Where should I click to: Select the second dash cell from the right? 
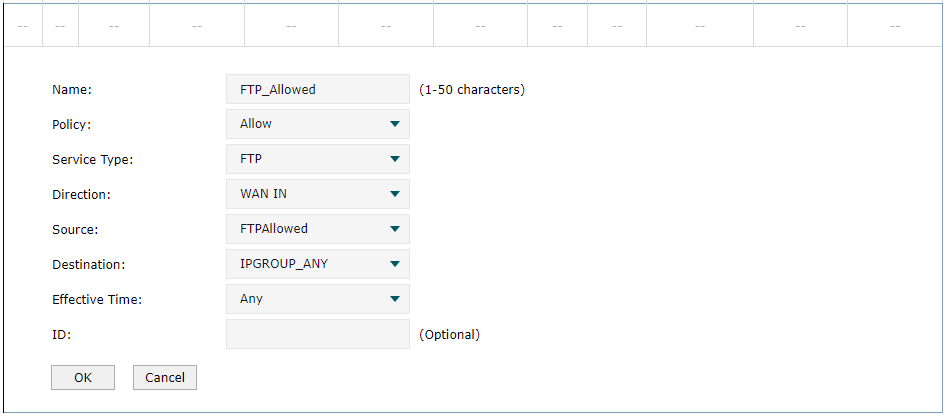pos(800,26)
